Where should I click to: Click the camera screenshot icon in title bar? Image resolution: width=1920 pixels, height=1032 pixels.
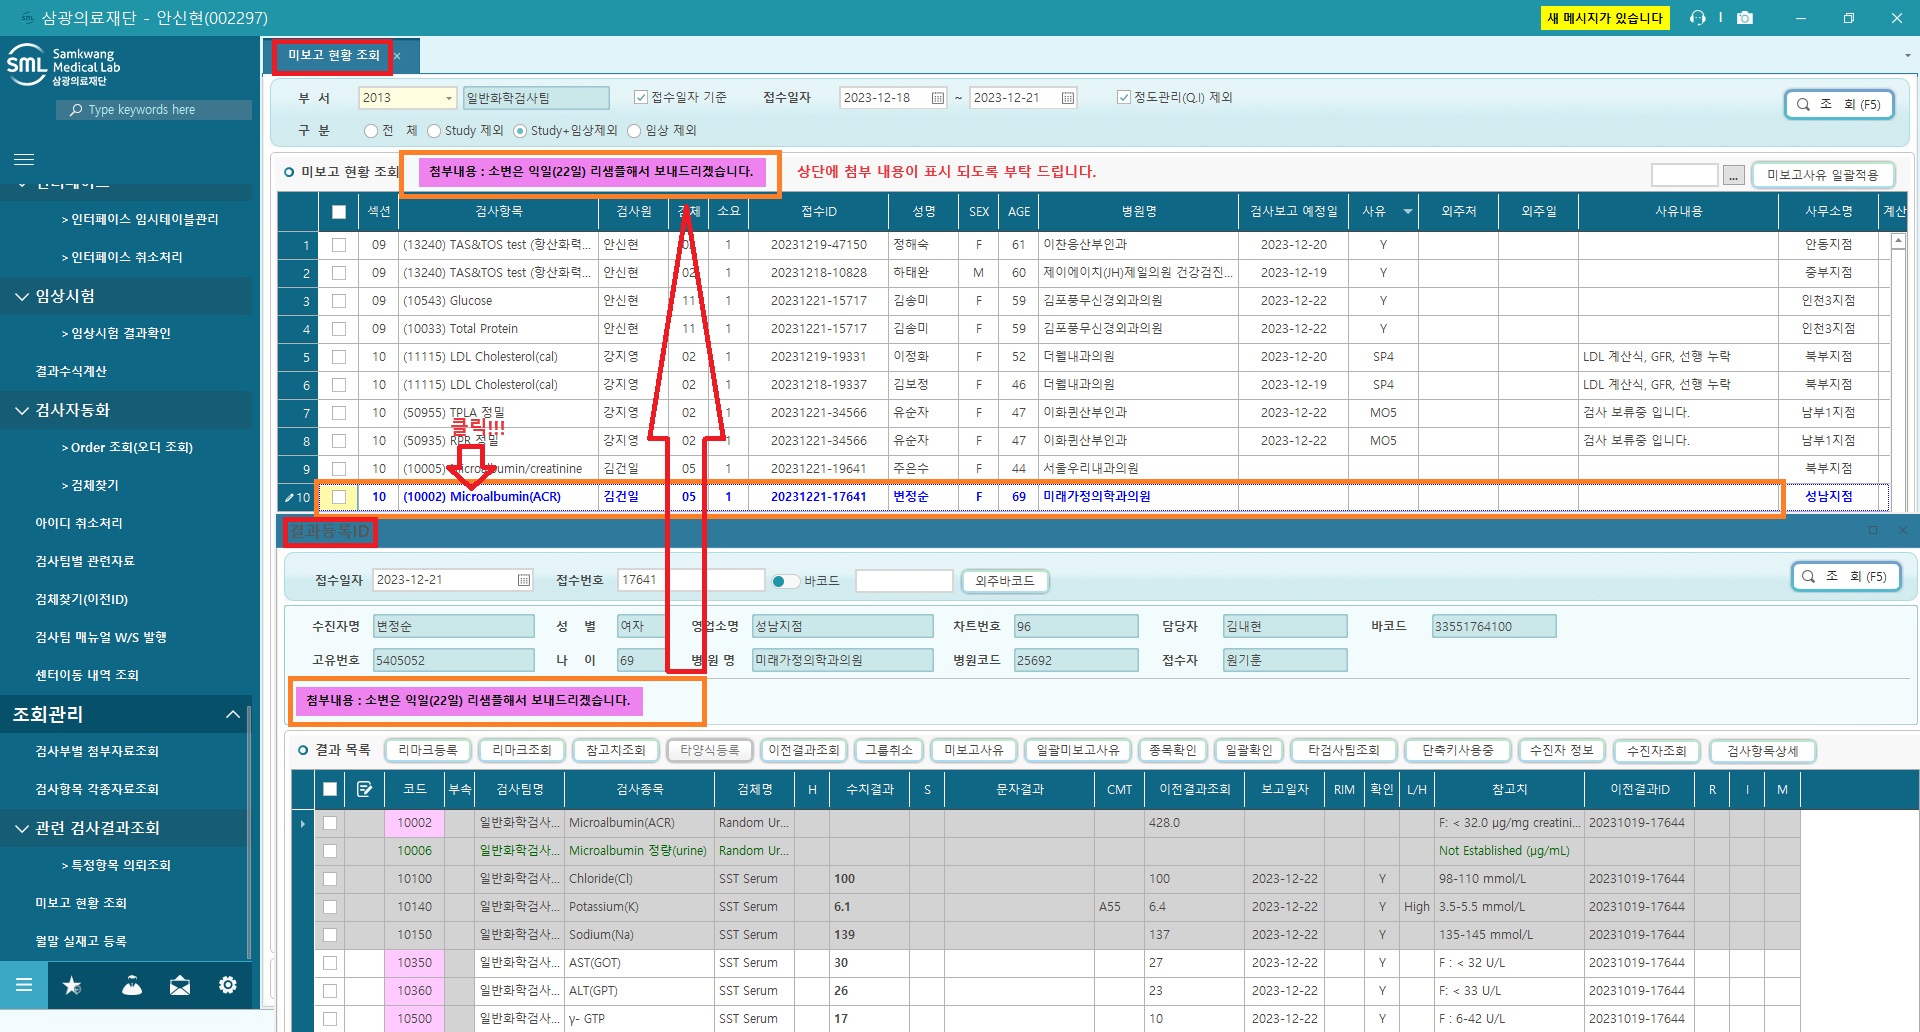(1745, 18)
